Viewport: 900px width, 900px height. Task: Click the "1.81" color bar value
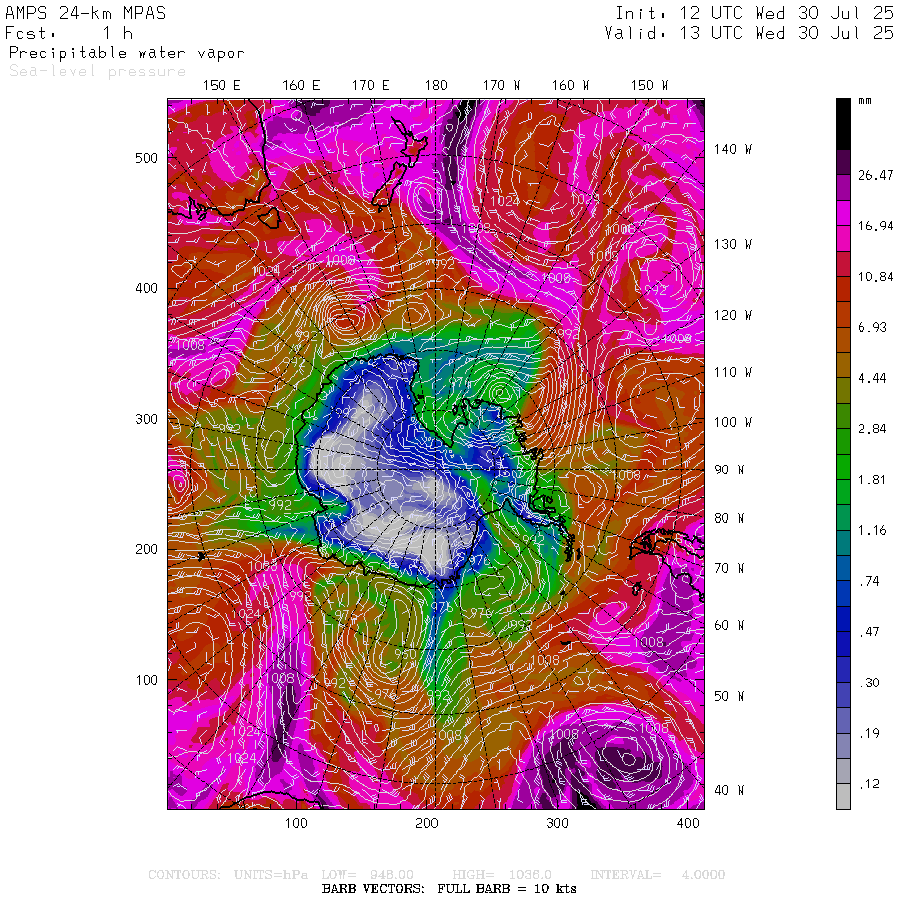click(872, 480)
